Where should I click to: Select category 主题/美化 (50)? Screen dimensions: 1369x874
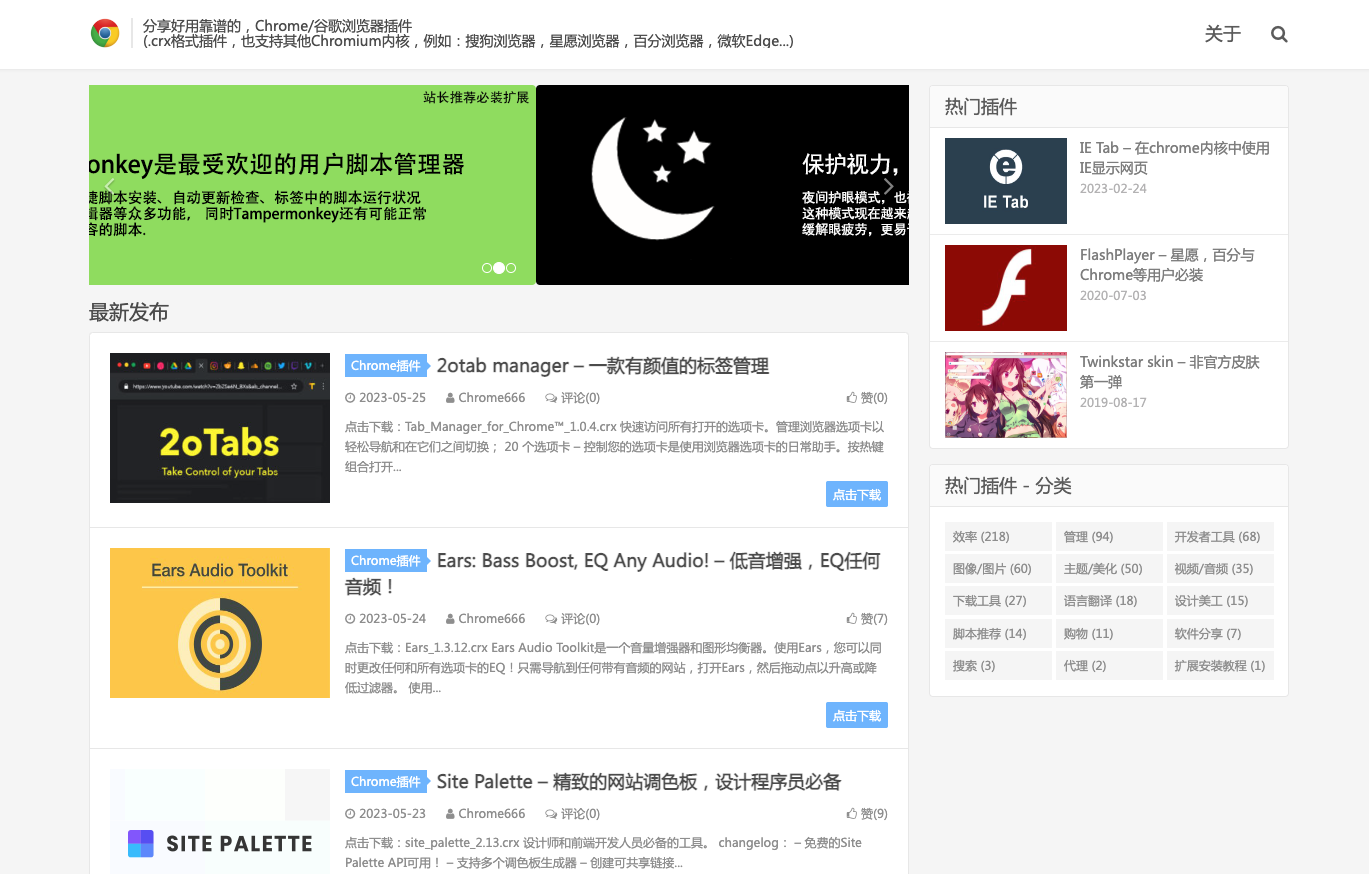tap(1108, 569)
